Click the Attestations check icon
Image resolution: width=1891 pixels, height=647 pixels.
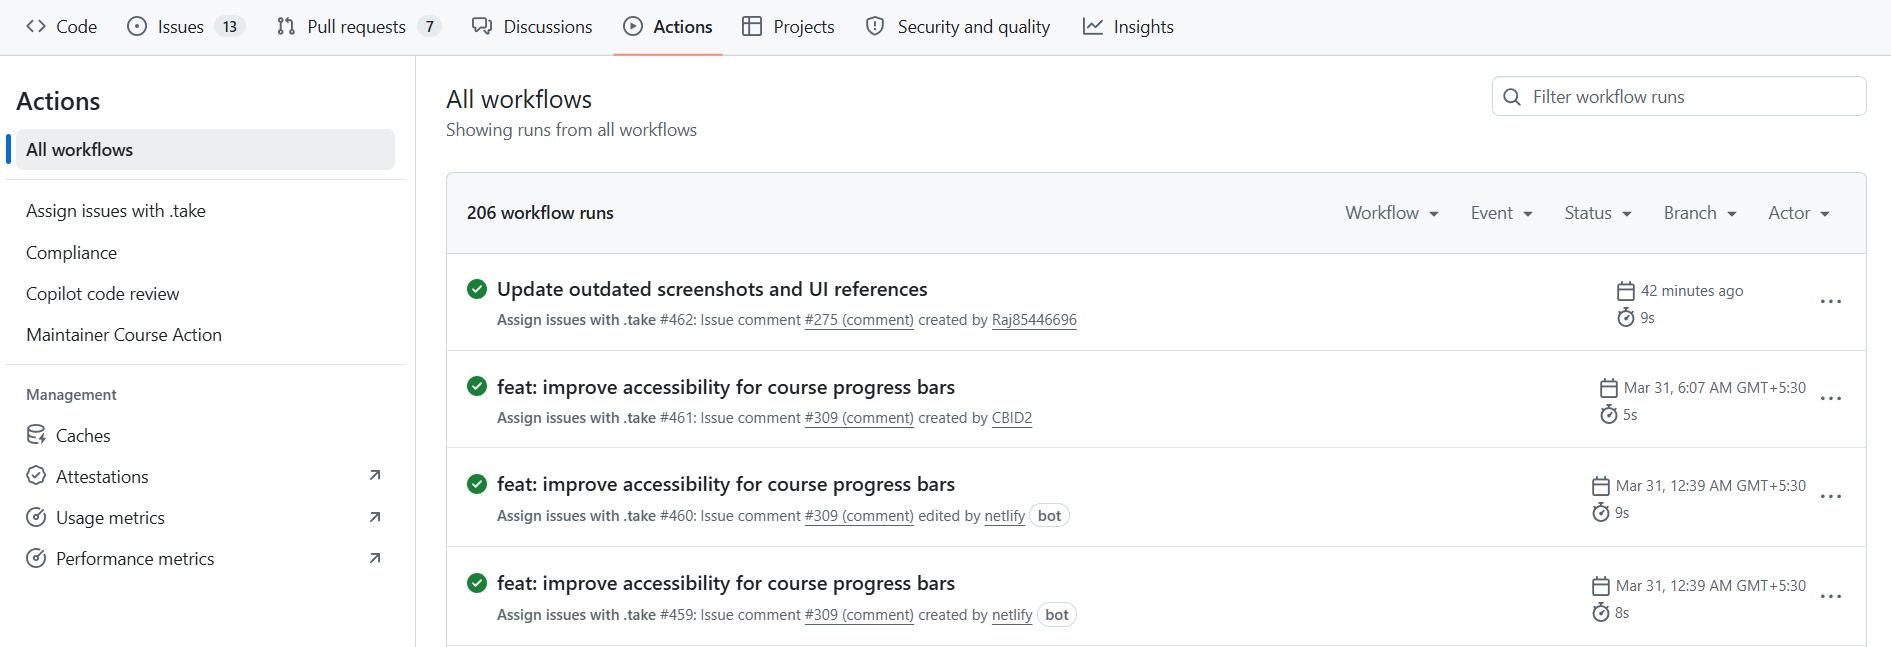[36, 476]
